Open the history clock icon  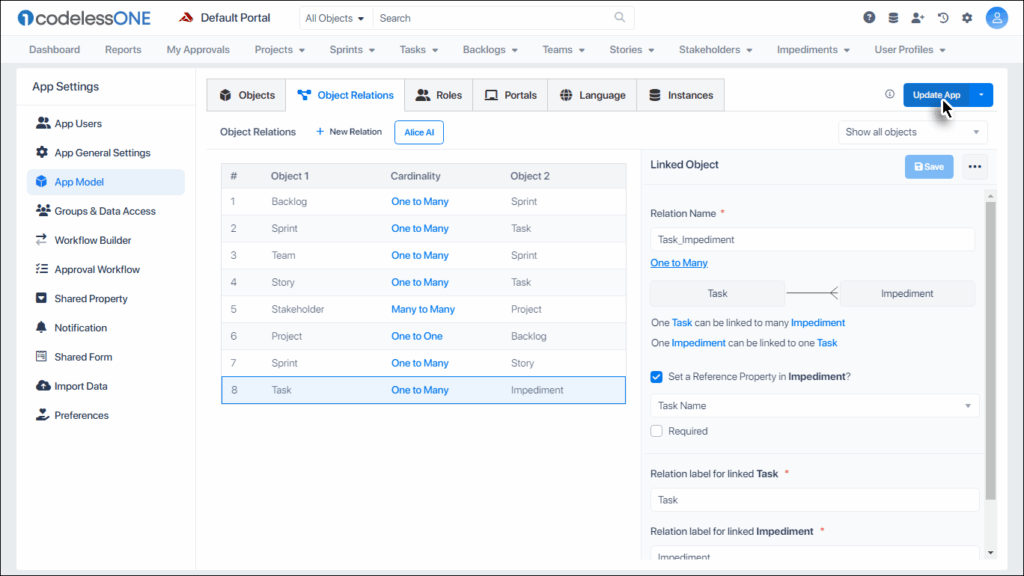942,18
